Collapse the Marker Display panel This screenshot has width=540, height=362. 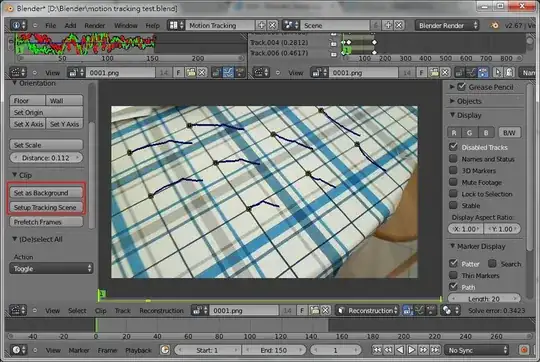(x=453, y=246)
